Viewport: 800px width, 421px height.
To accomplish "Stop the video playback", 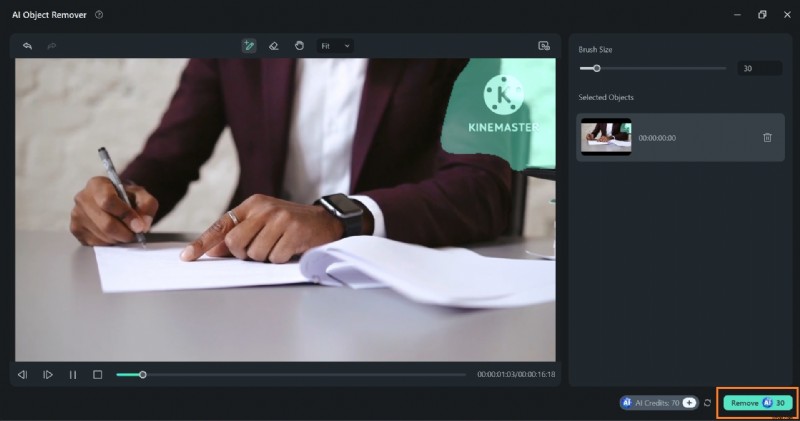I will 97,375.
